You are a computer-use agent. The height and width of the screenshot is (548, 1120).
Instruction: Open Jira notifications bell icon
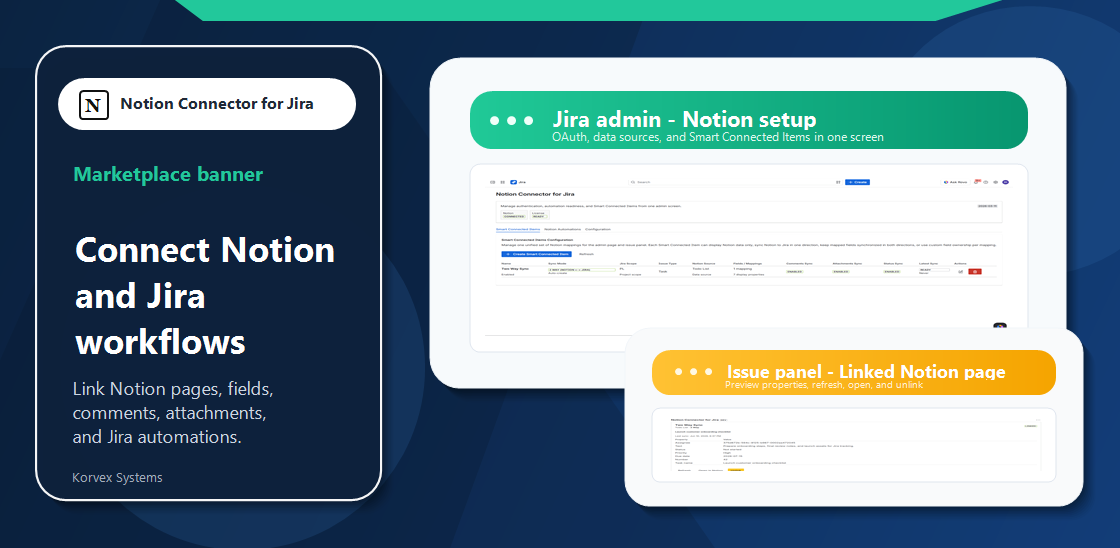tap(976, 182)
